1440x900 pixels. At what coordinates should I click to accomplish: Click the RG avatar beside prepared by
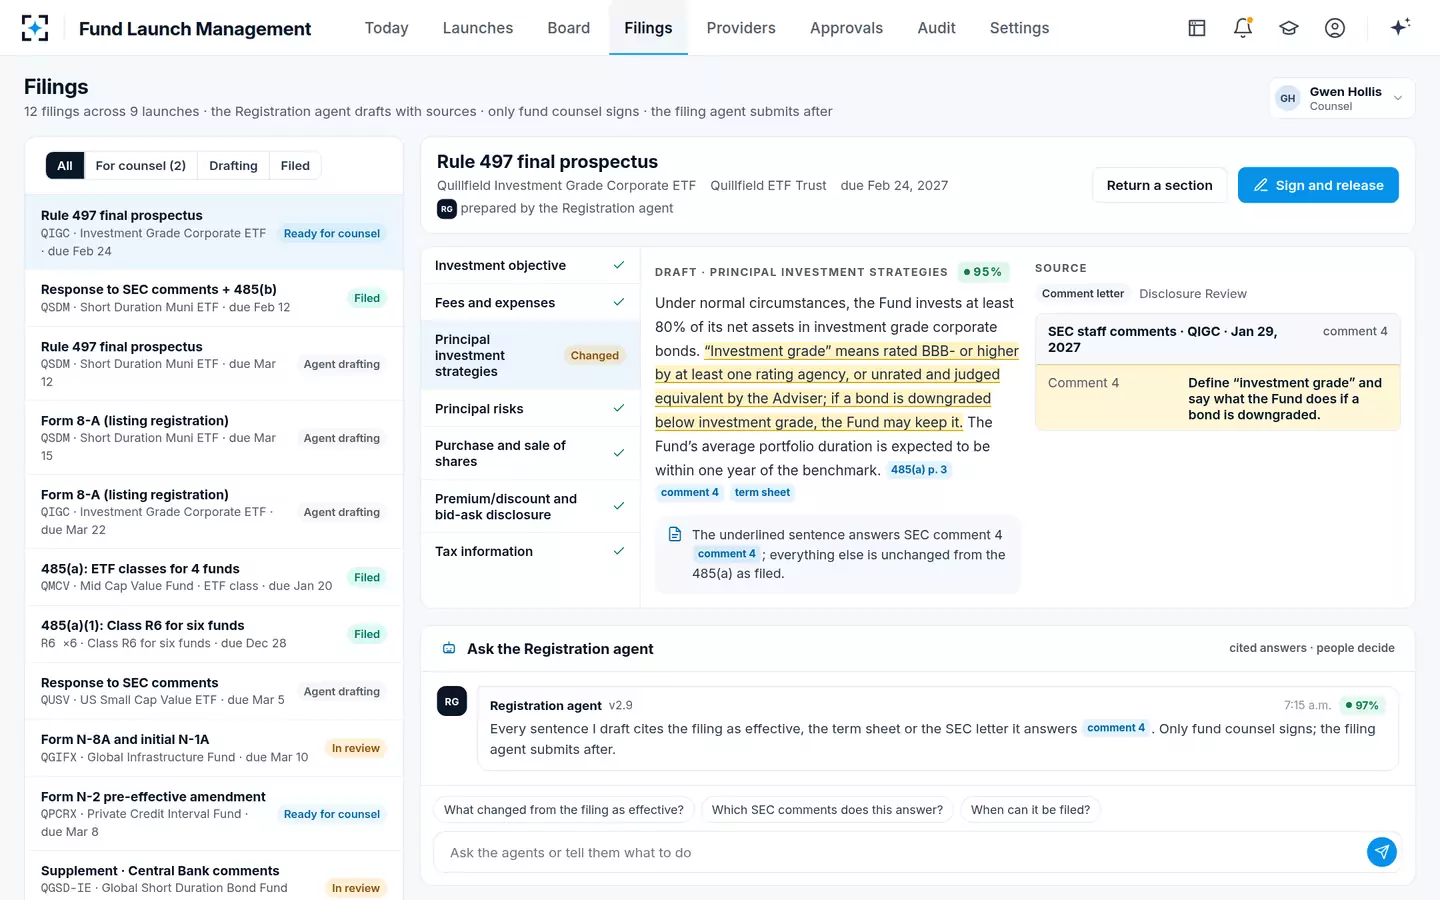447,209
